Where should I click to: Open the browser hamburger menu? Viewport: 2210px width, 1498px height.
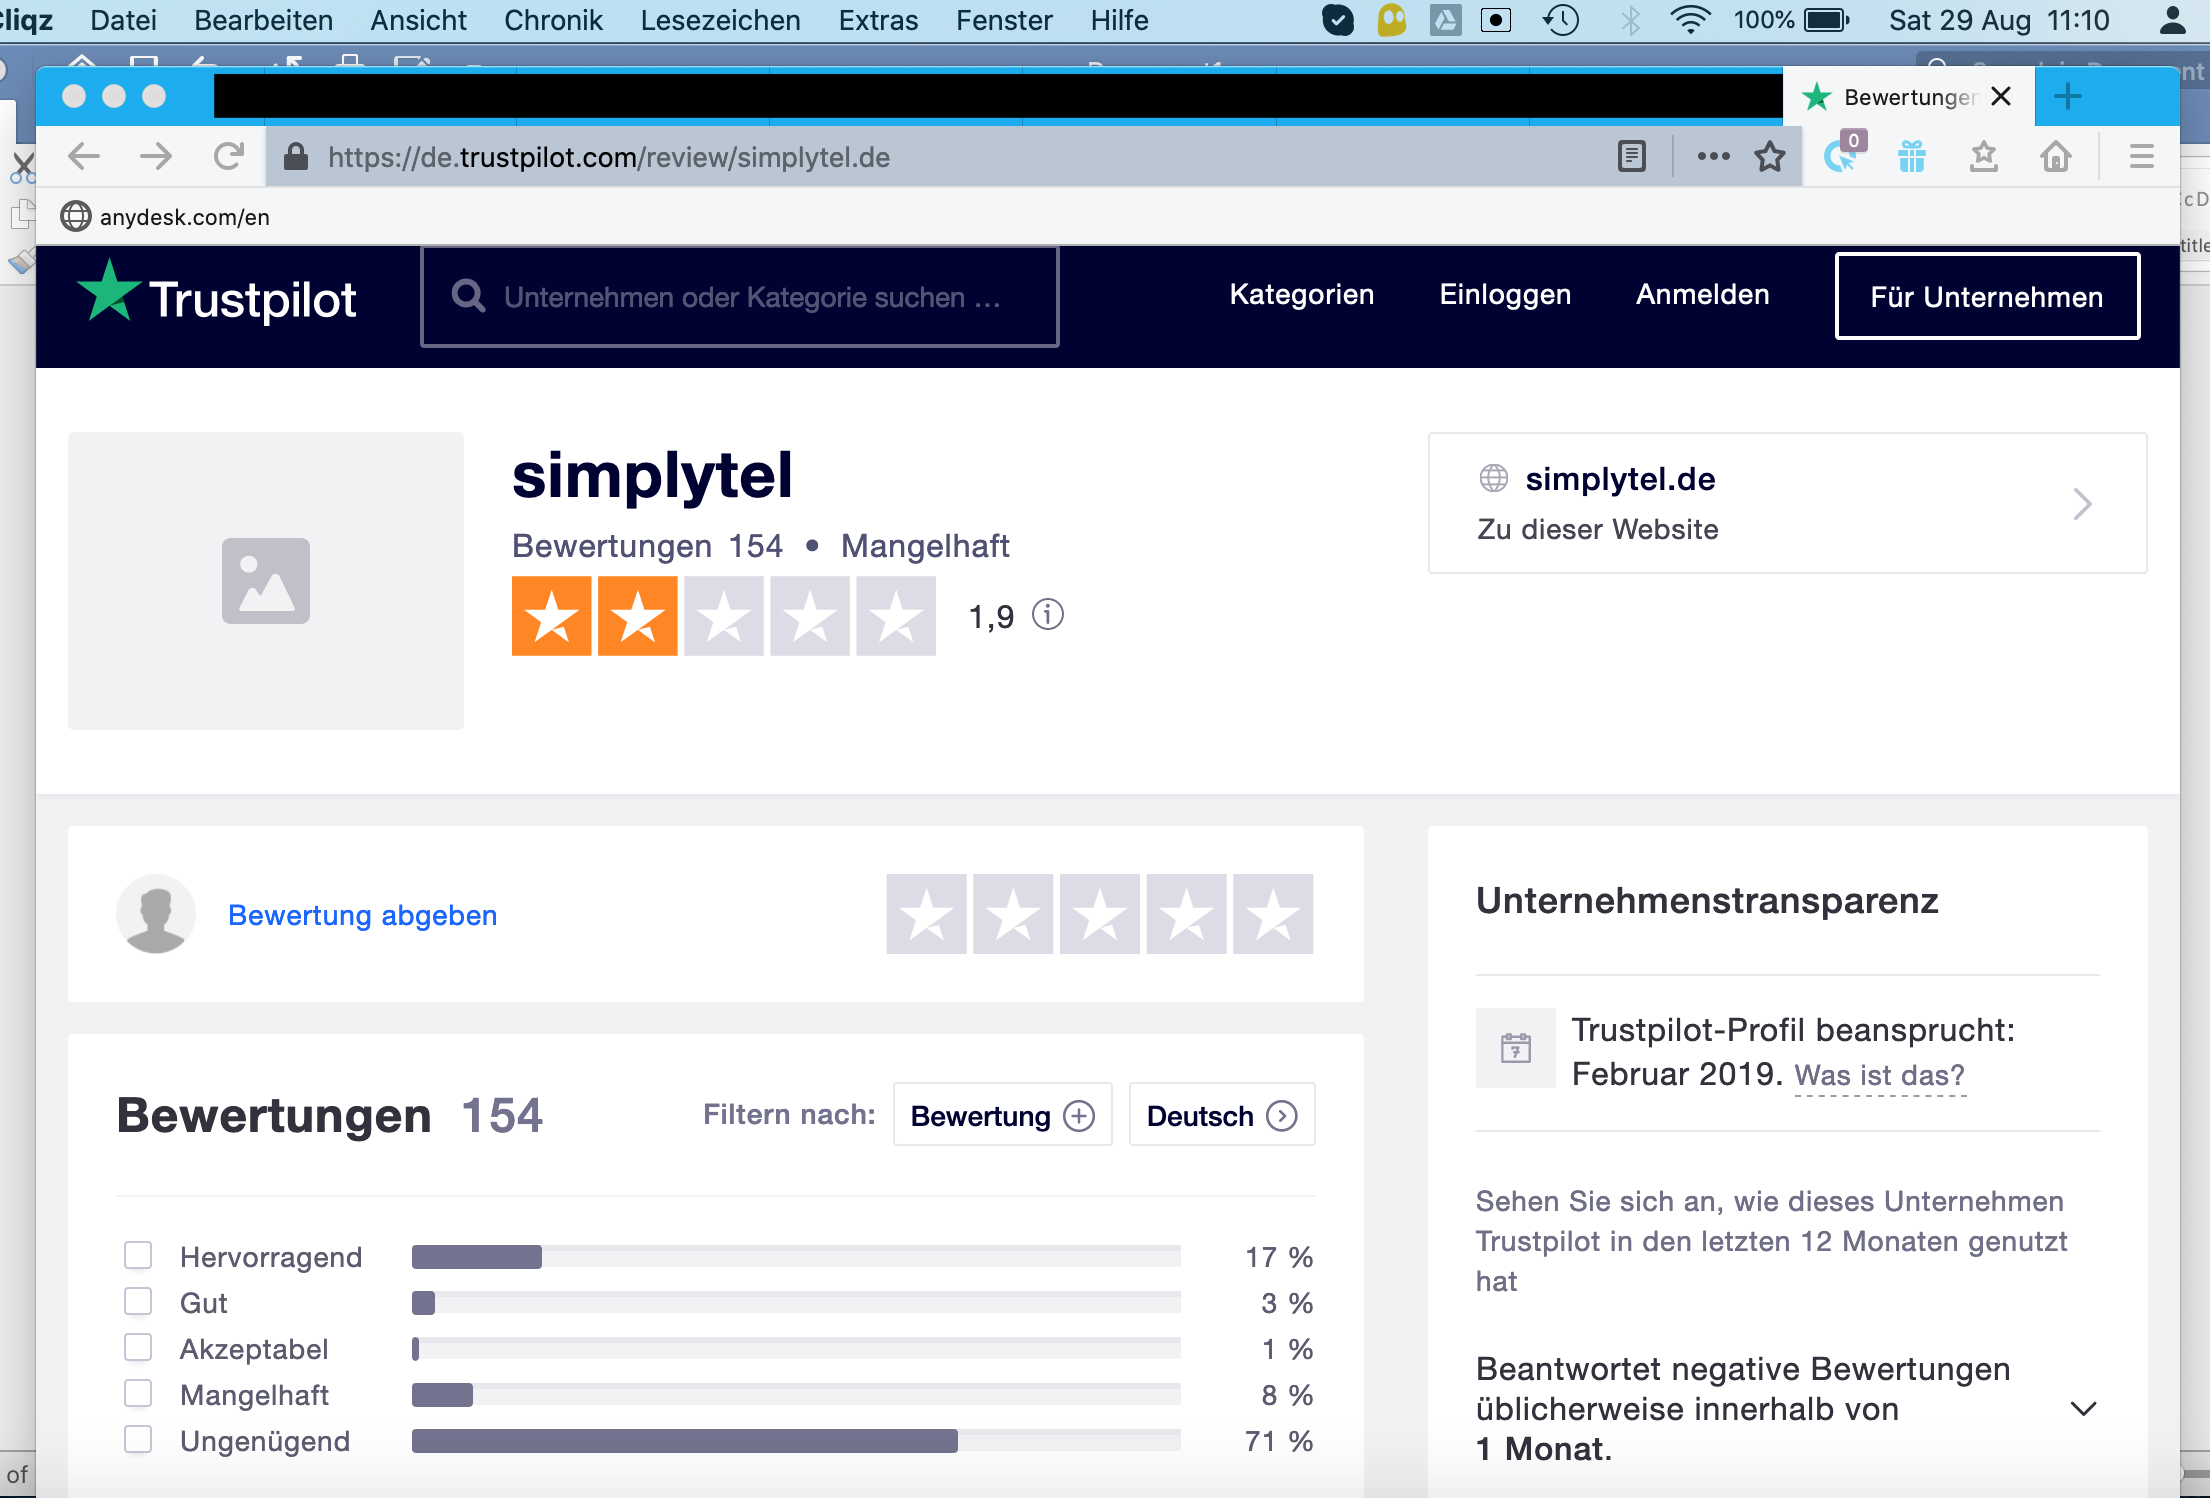pyautogui.click(x=2141, y=156)
